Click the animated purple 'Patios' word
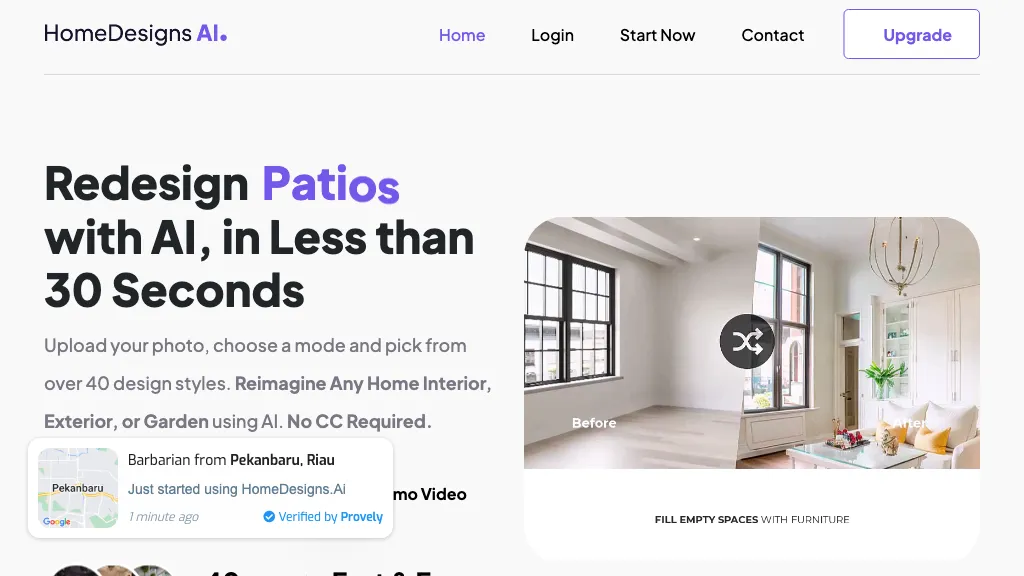The height and width of the screenshot is (576, 1024). (x=330, y=184)
